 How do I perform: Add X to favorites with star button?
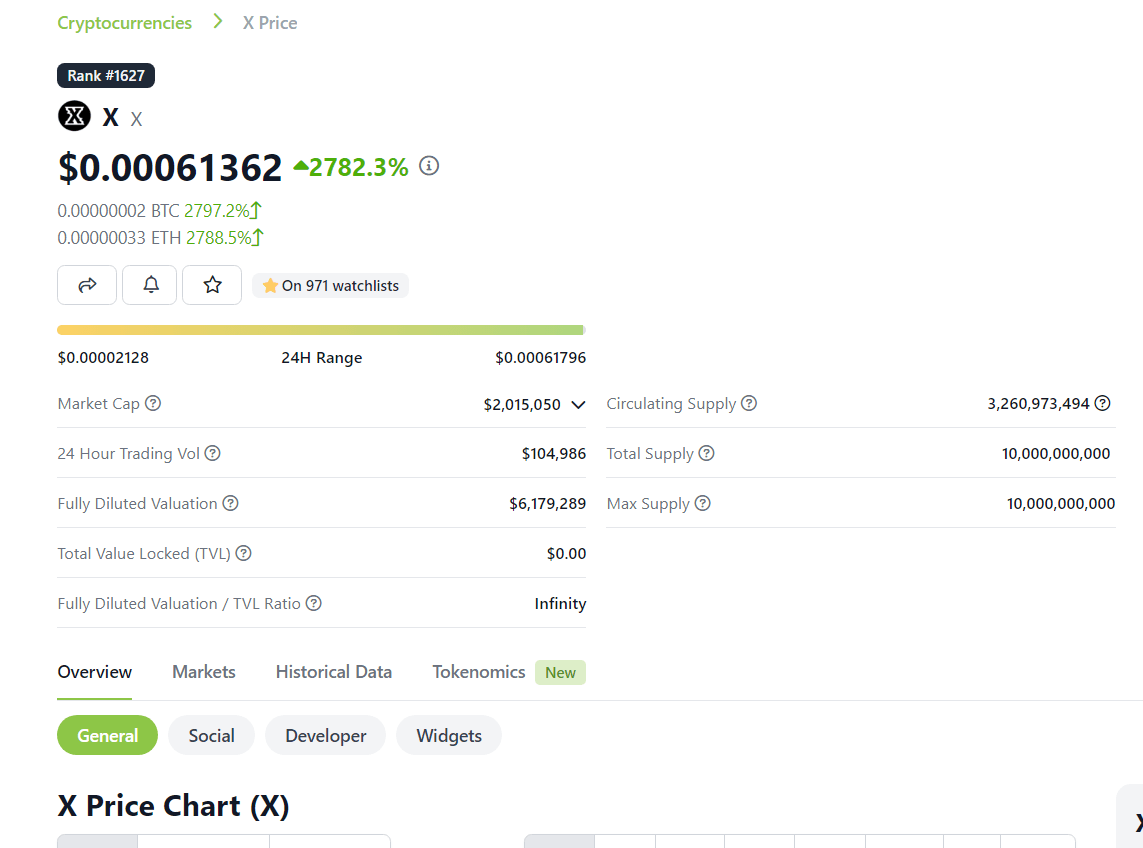(x=212, y=285)
